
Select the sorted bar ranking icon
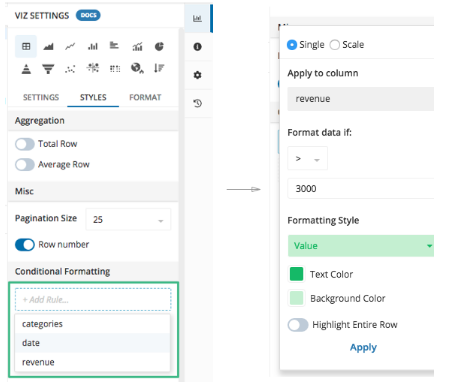(x=159, y=68)
